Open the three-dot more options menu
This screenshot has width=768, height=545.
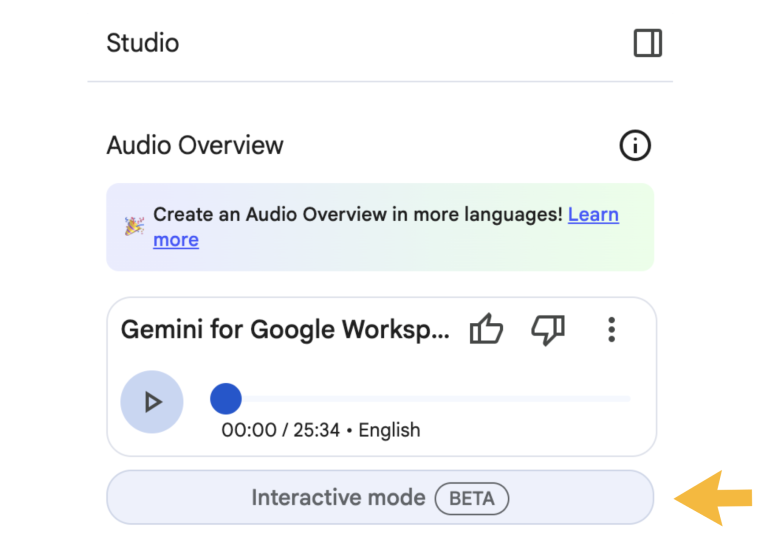tap(612, 329)
